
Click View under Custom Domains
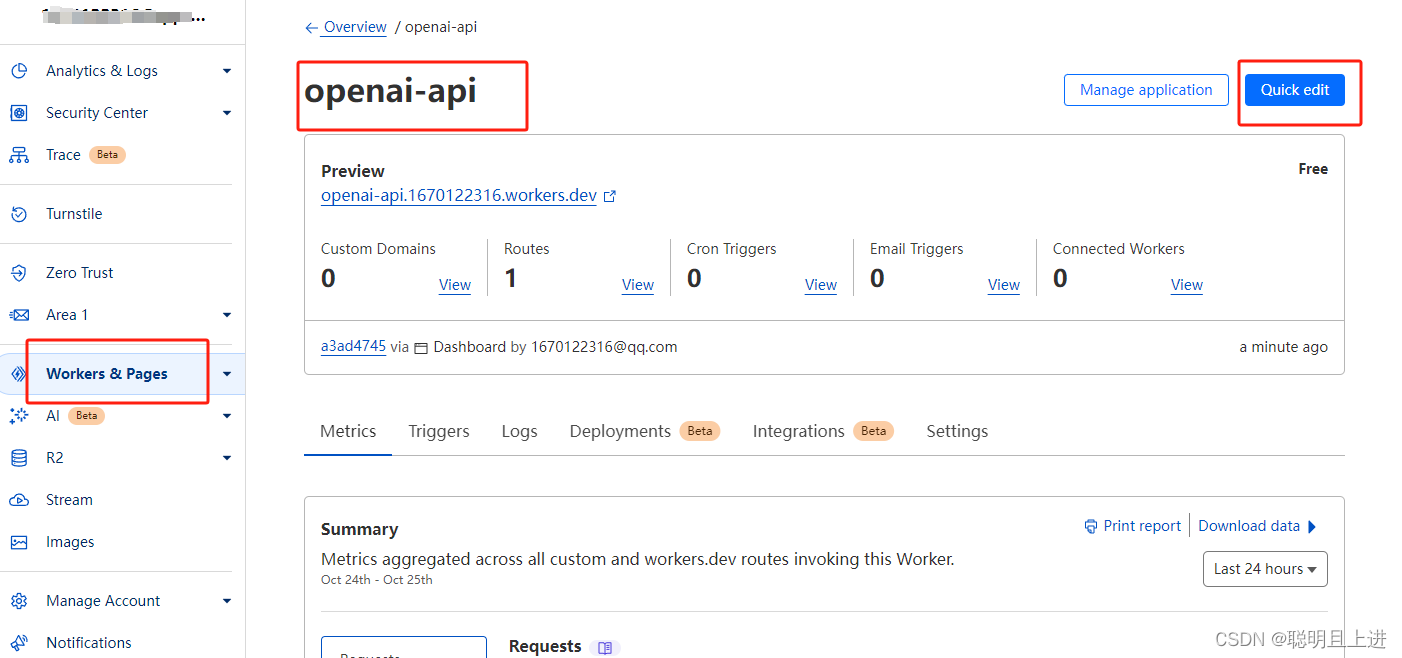tap(455, 285)
